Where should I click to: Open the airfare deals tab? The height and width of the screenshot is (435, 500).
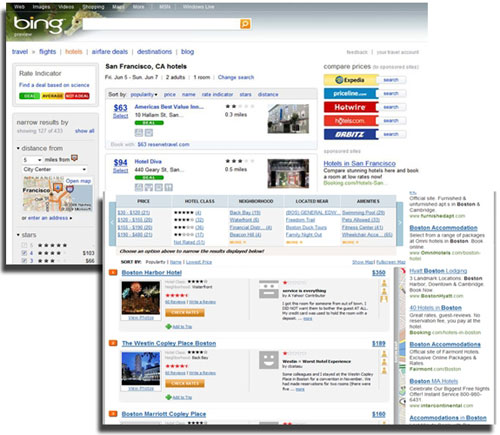tap(110, 52)
